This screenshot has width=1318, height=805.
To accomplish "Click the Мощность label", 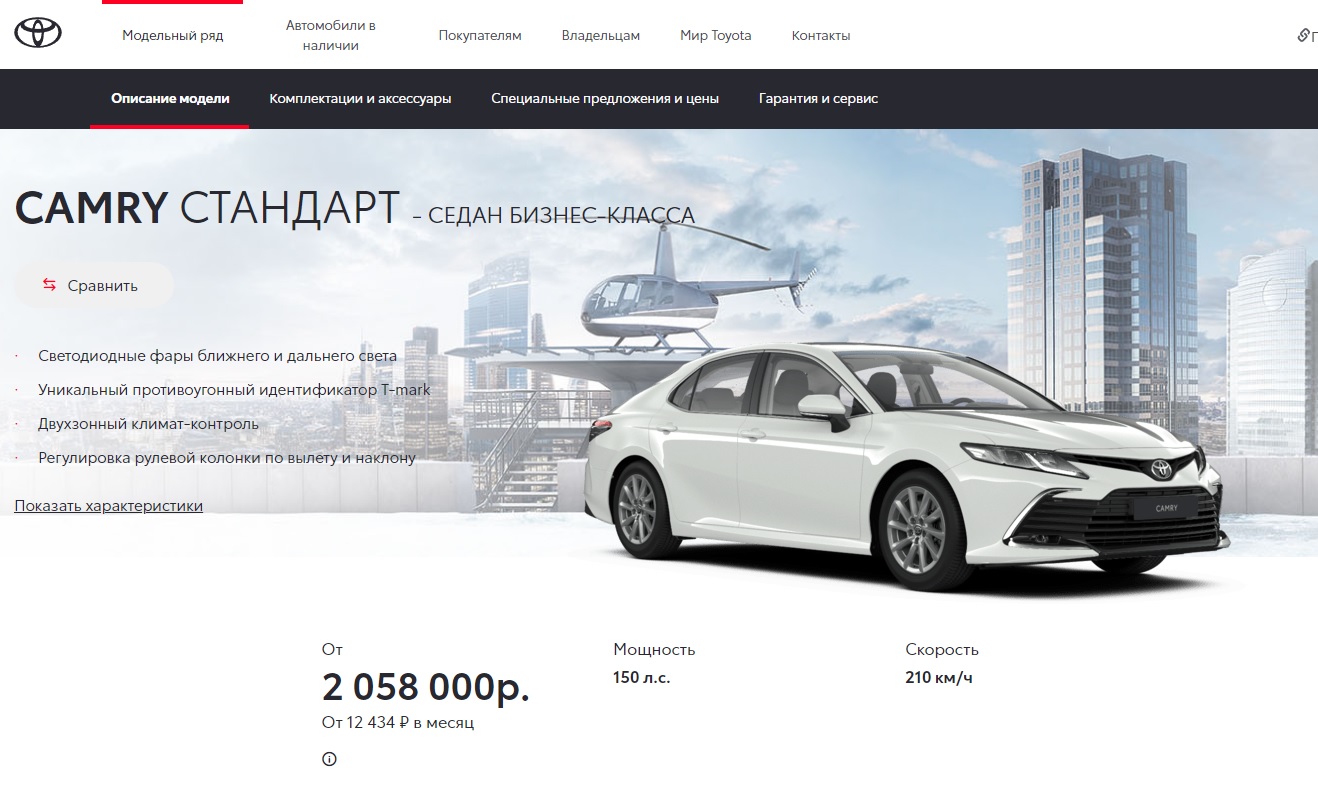I will (654, 650).
